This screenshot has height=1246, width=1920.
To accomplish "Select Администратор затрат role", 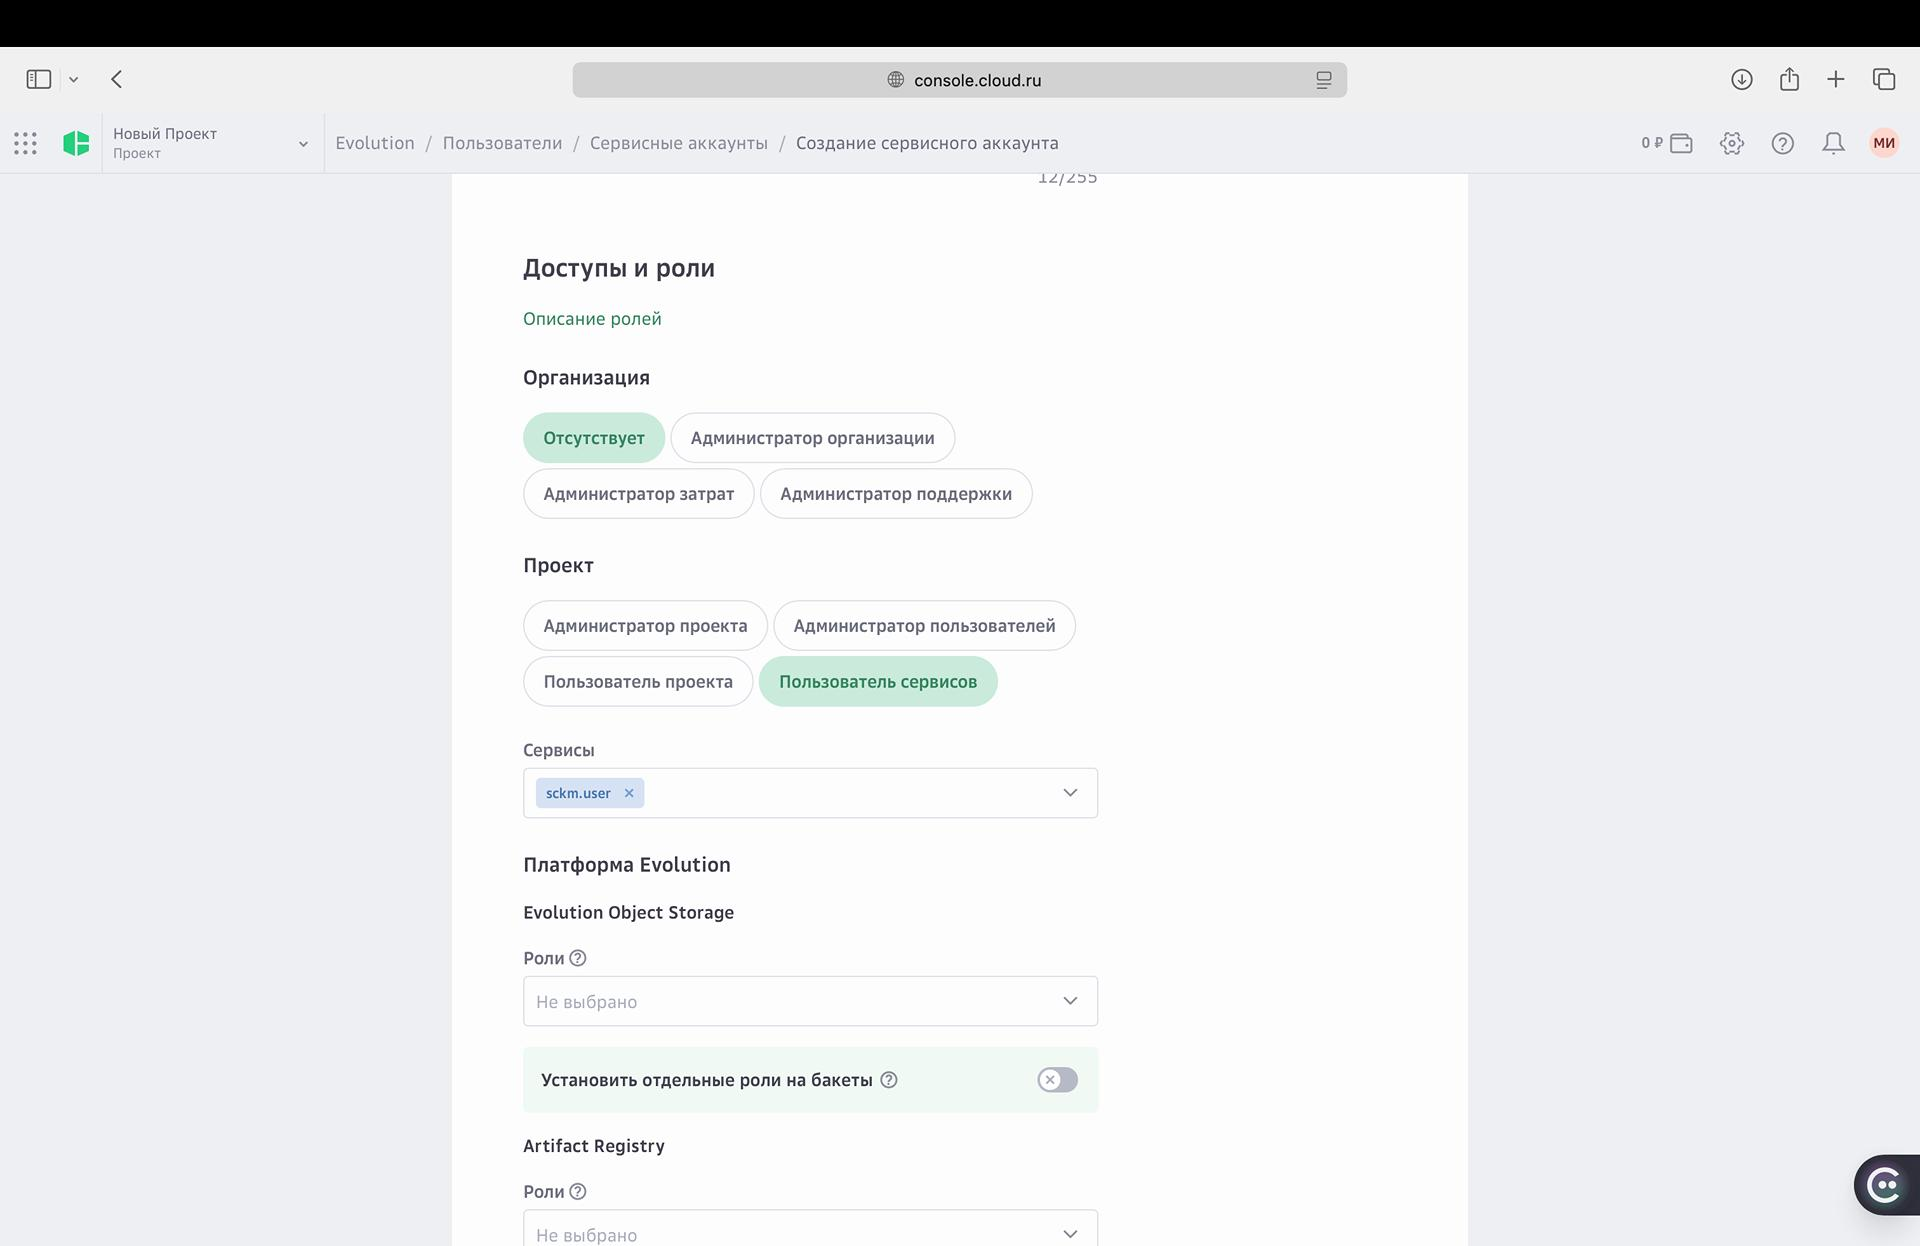I will pos(638,494).
